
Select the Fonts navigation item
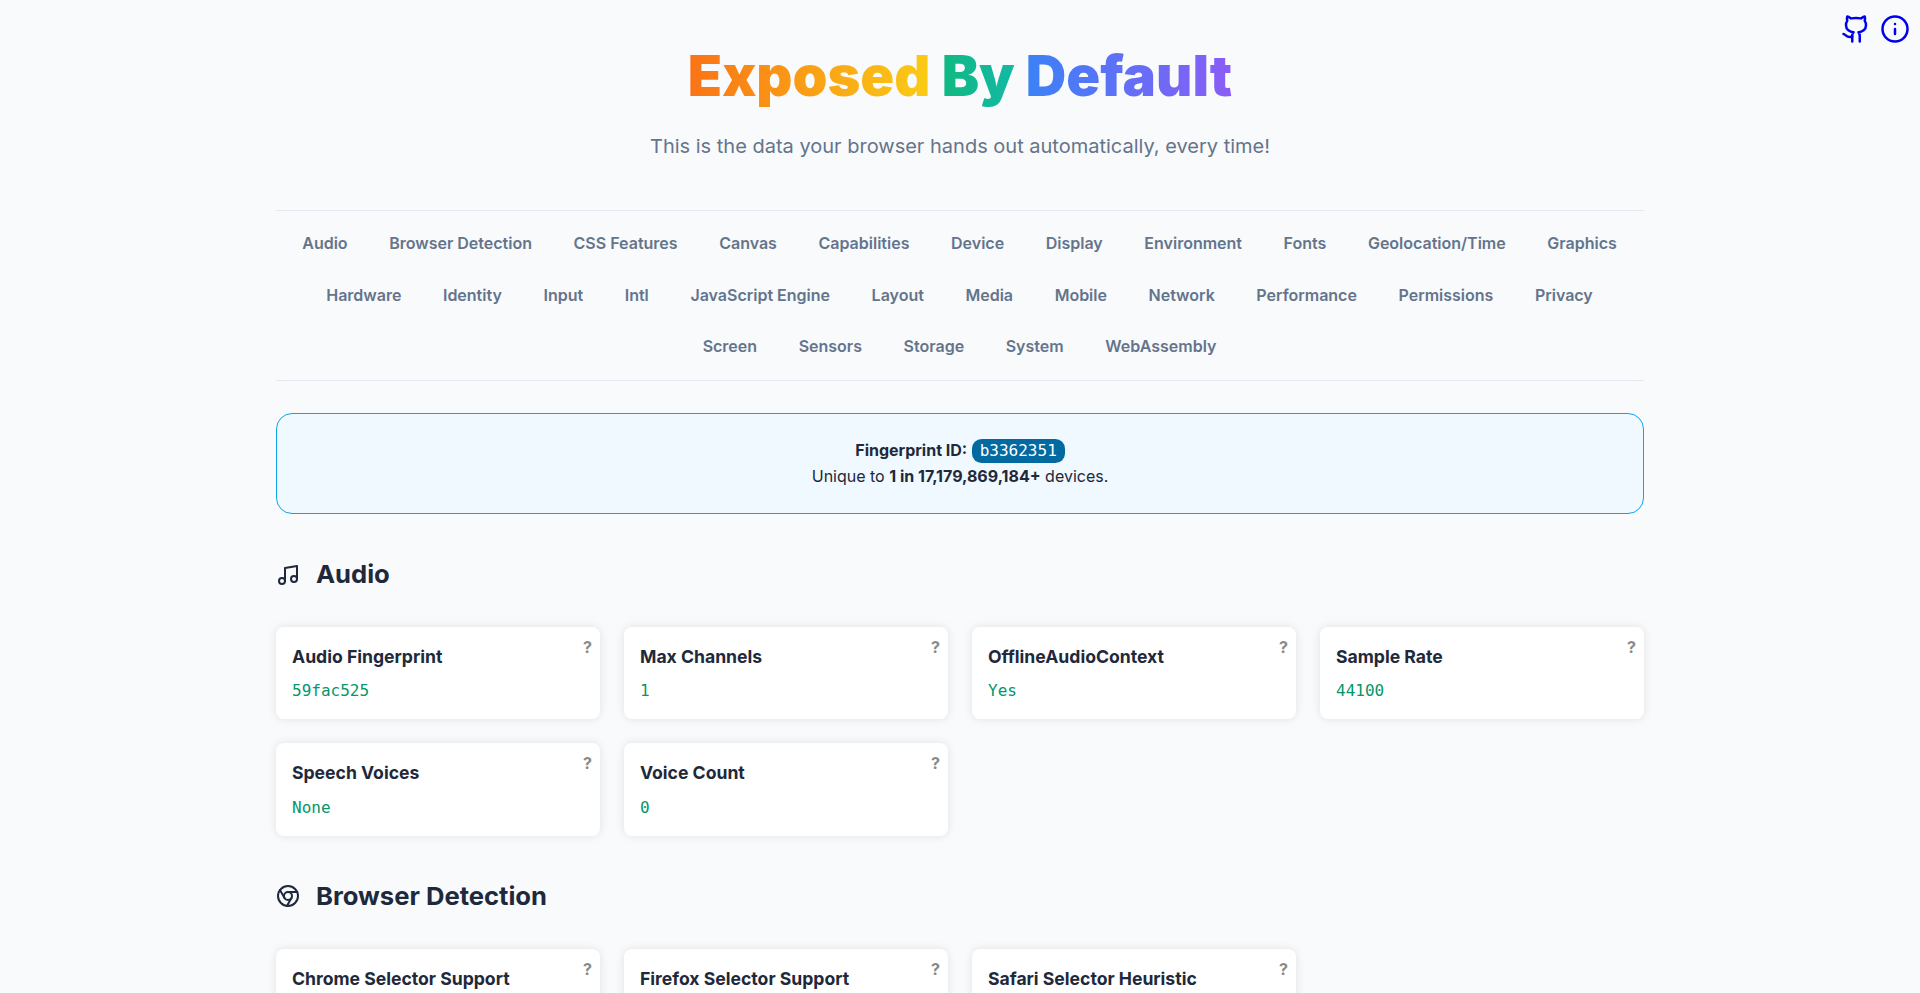point(1304,243)
